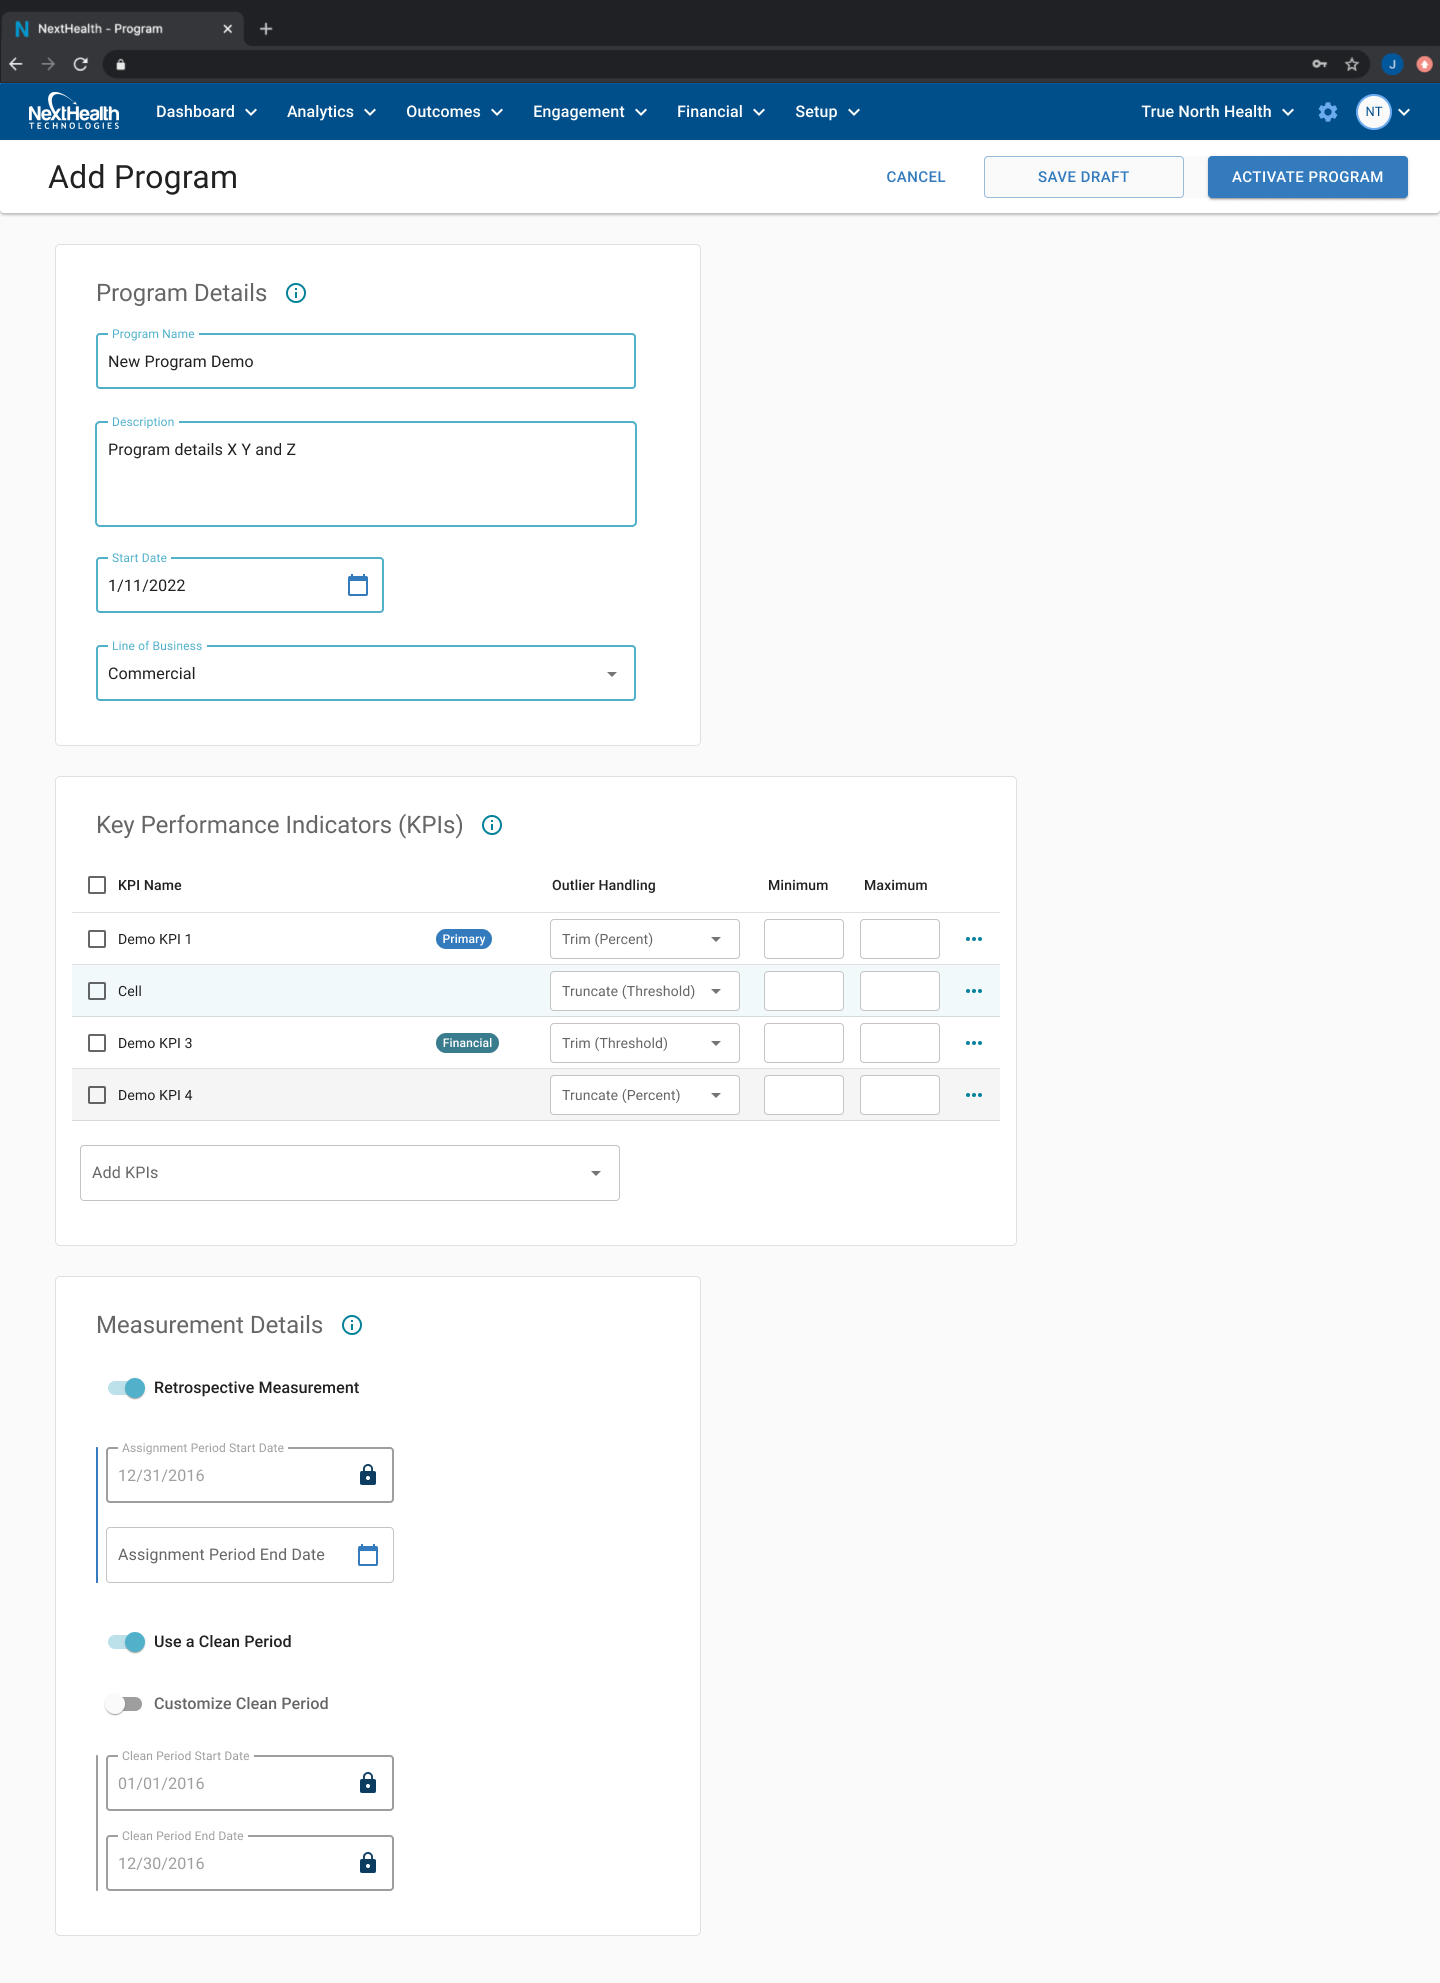Disable the Use a Clean Period switch
This screenshot has height=1983, width=1440.
pos(127,1642)
